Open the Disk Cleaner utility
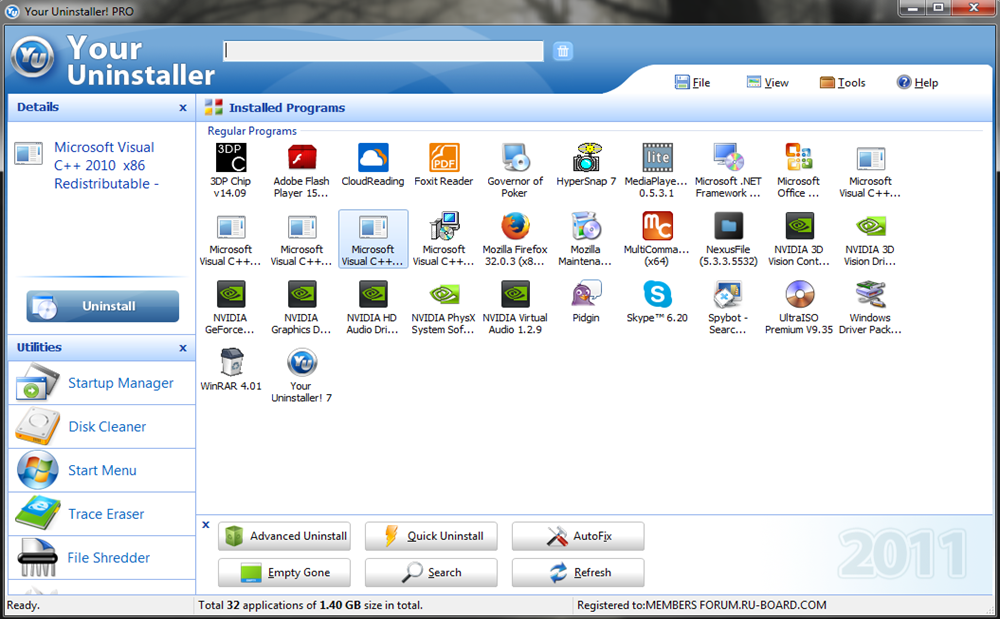 (x=102, y=426)
